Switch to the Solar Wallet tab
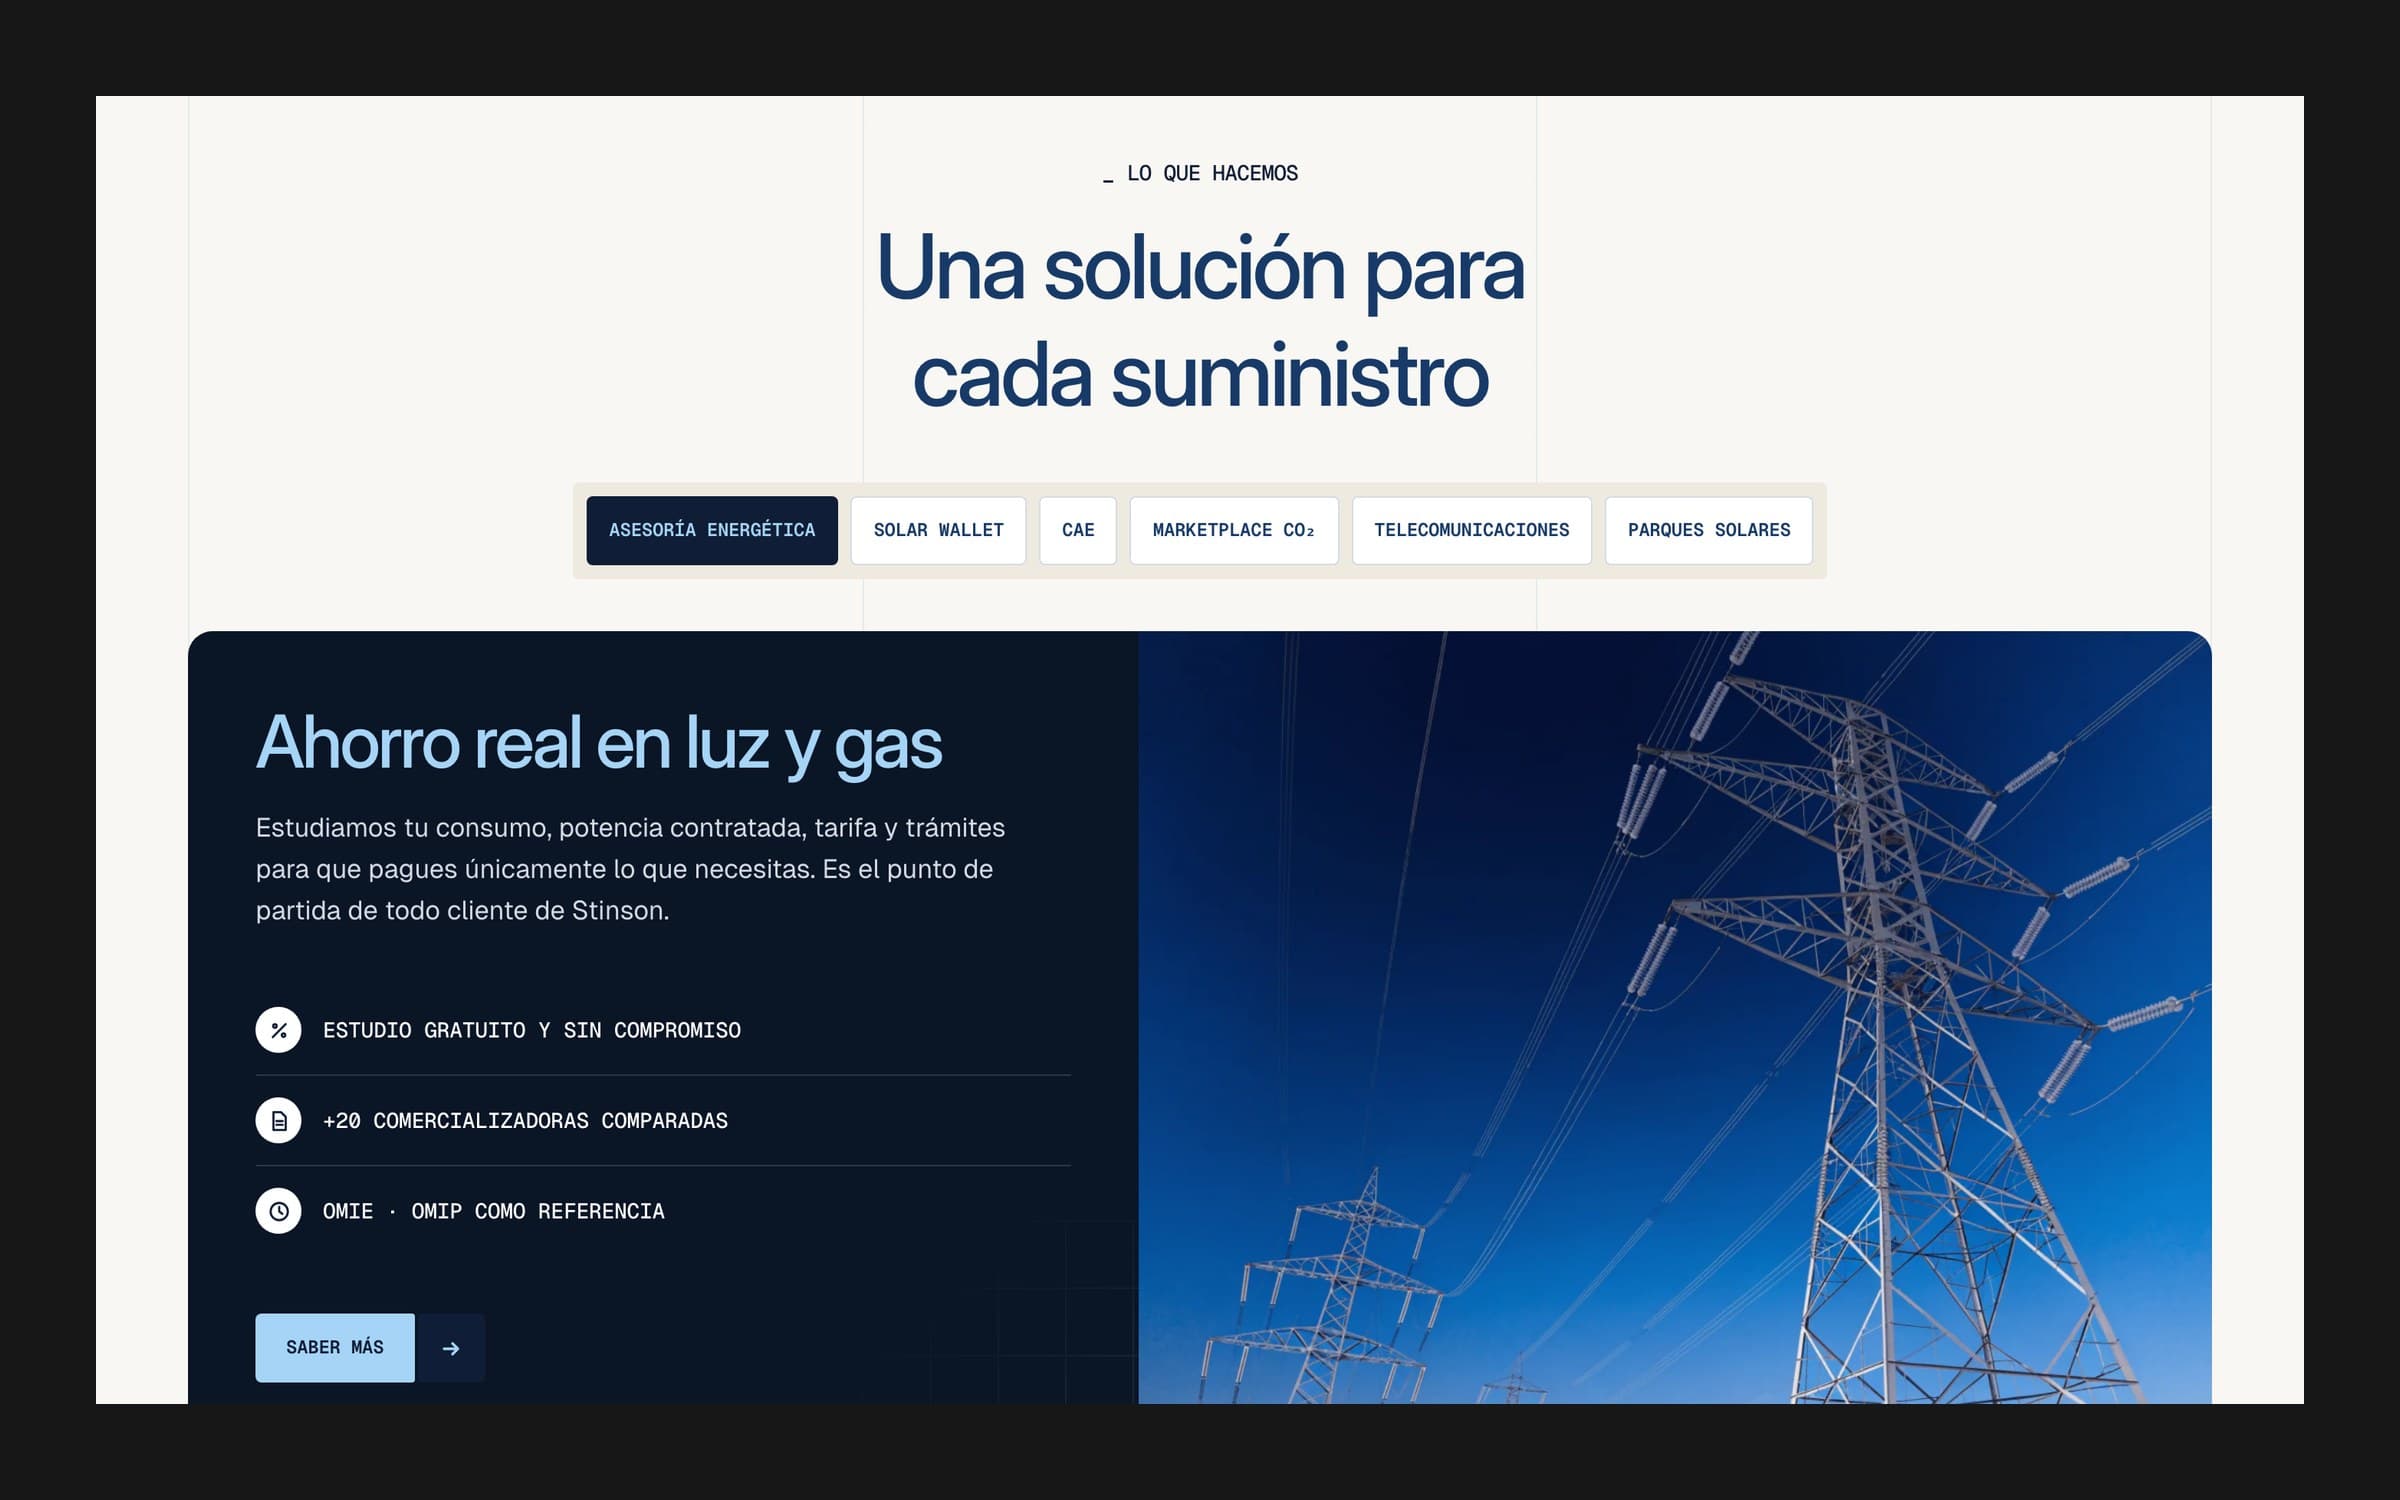2400x1500 pixels. point(938,530)
